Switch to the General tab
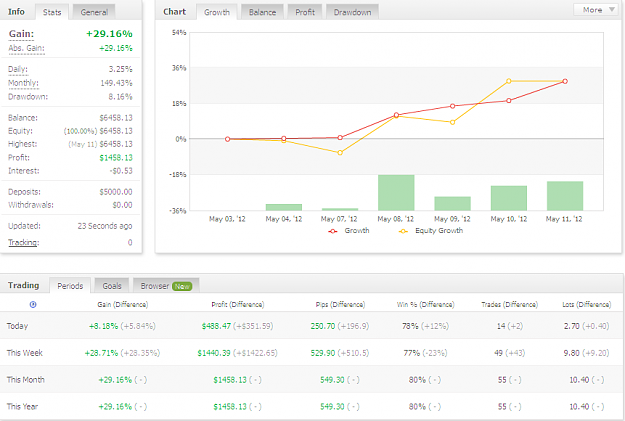 [x=94, y=12]
